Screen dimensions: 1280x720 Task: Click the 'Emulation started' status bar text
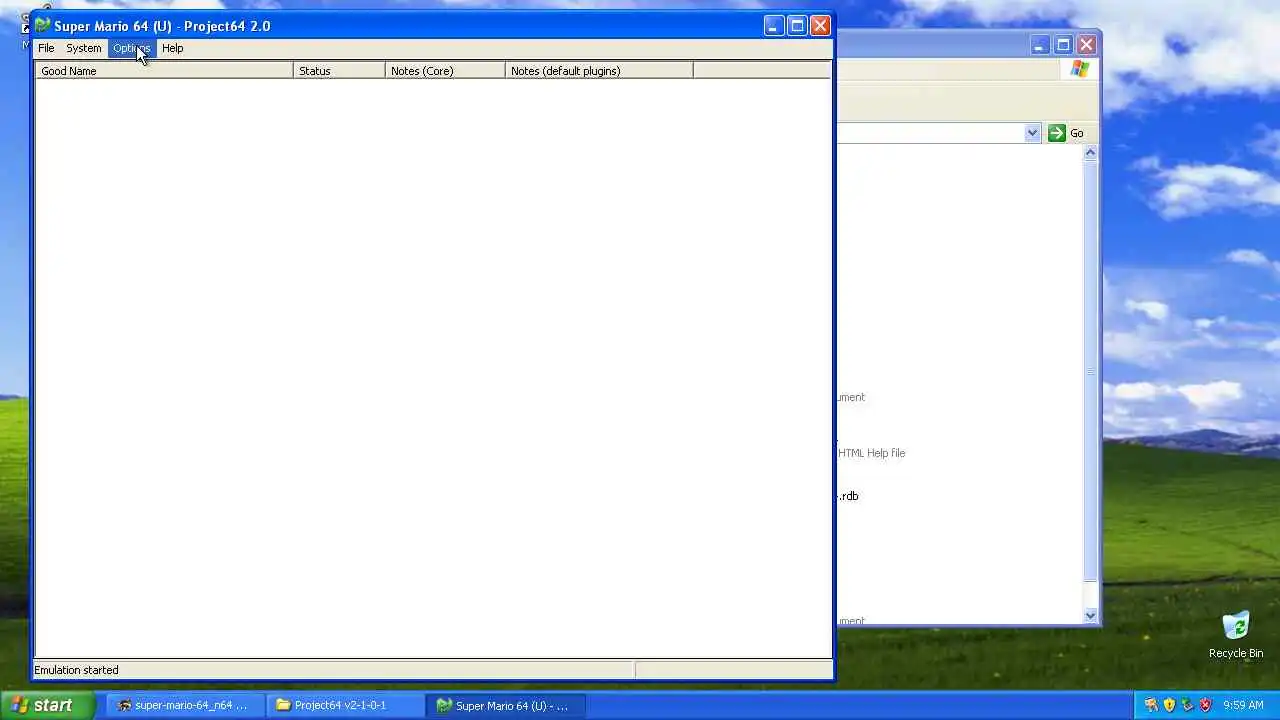click(x=76, y=670)
